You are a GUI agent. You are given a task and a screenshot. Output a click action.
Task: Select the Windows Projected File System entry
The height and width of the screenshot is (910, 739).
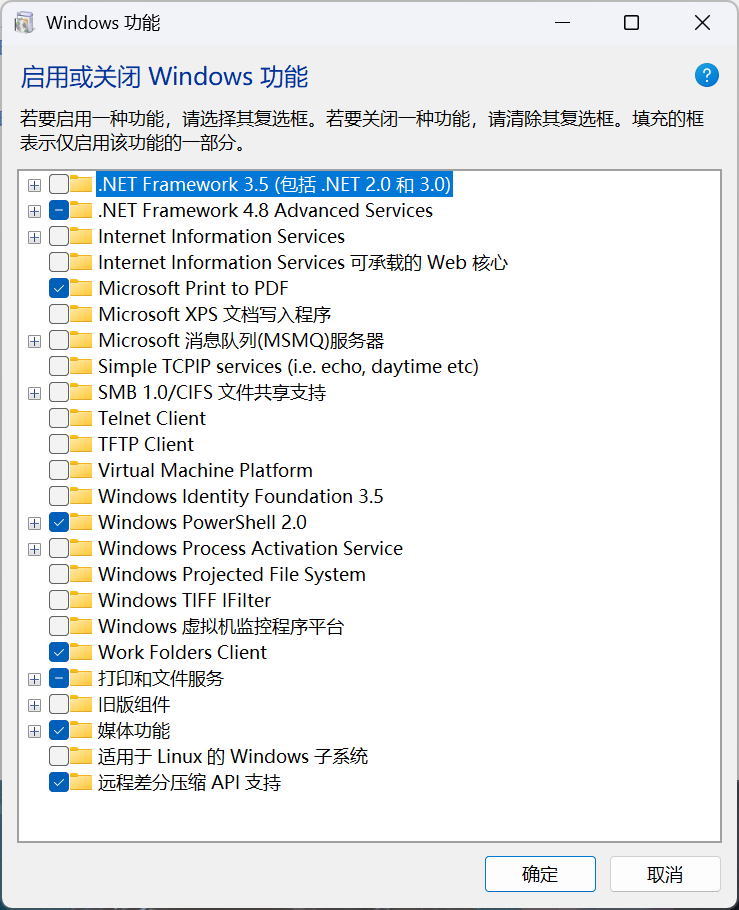click(232, 575)
